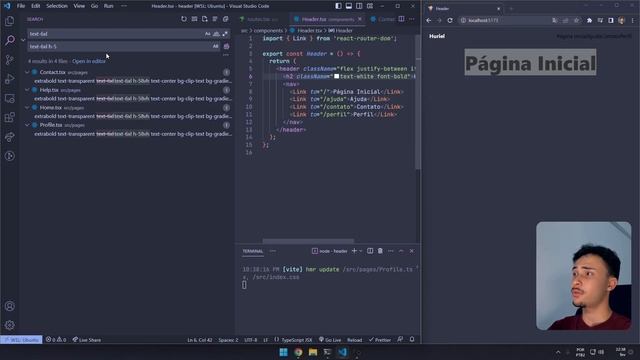Open the Search view in activity bar

click(9, 40)
